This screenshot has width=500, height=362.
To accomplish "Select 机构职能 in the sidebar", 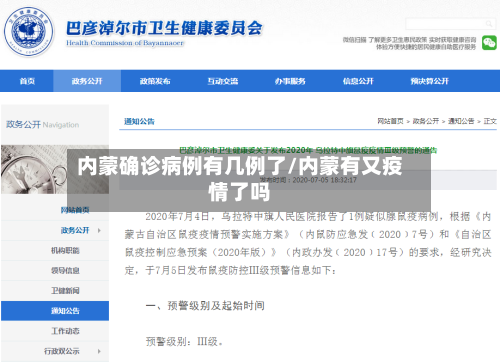I will click(65, 251).
